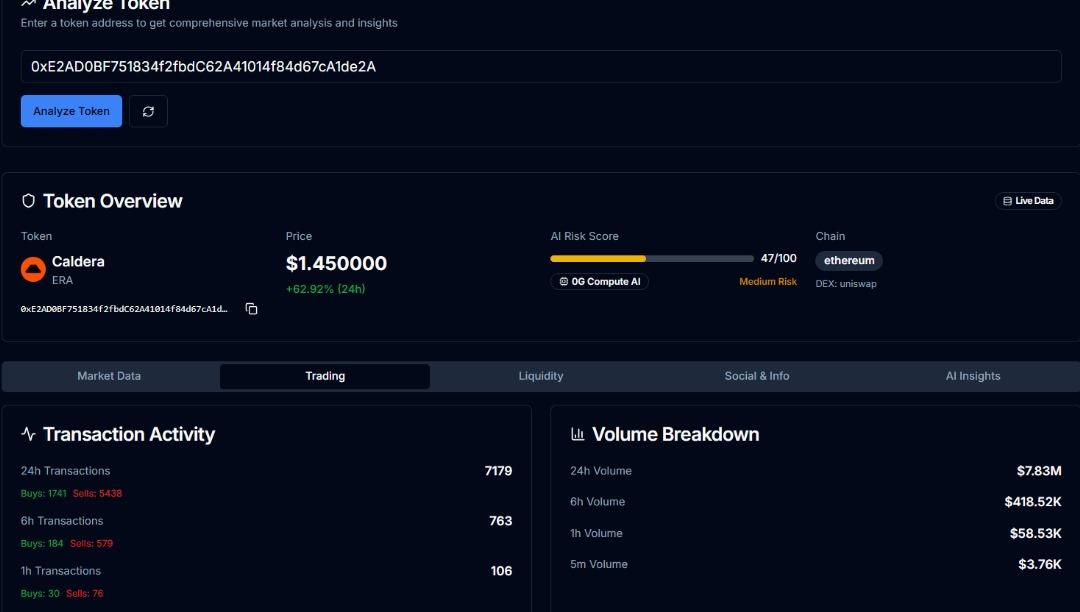Click the token address input field
Screen dimensions: 1080x612
[x=541, y=67]
